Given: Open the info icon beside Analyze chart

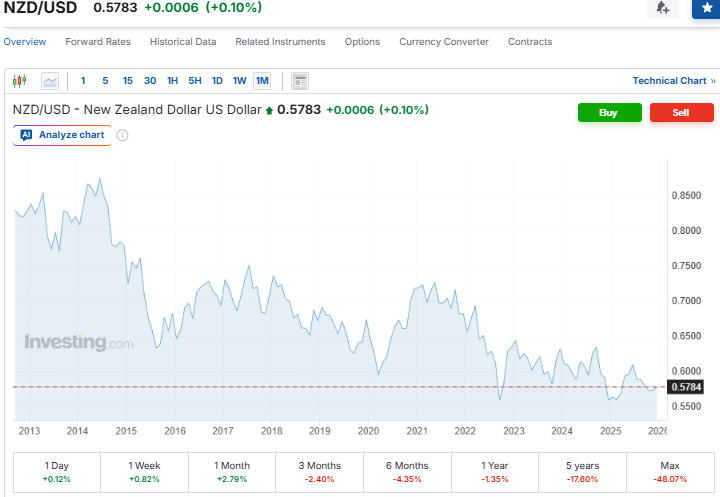Looking at the screenshot, I should [122, 135].
